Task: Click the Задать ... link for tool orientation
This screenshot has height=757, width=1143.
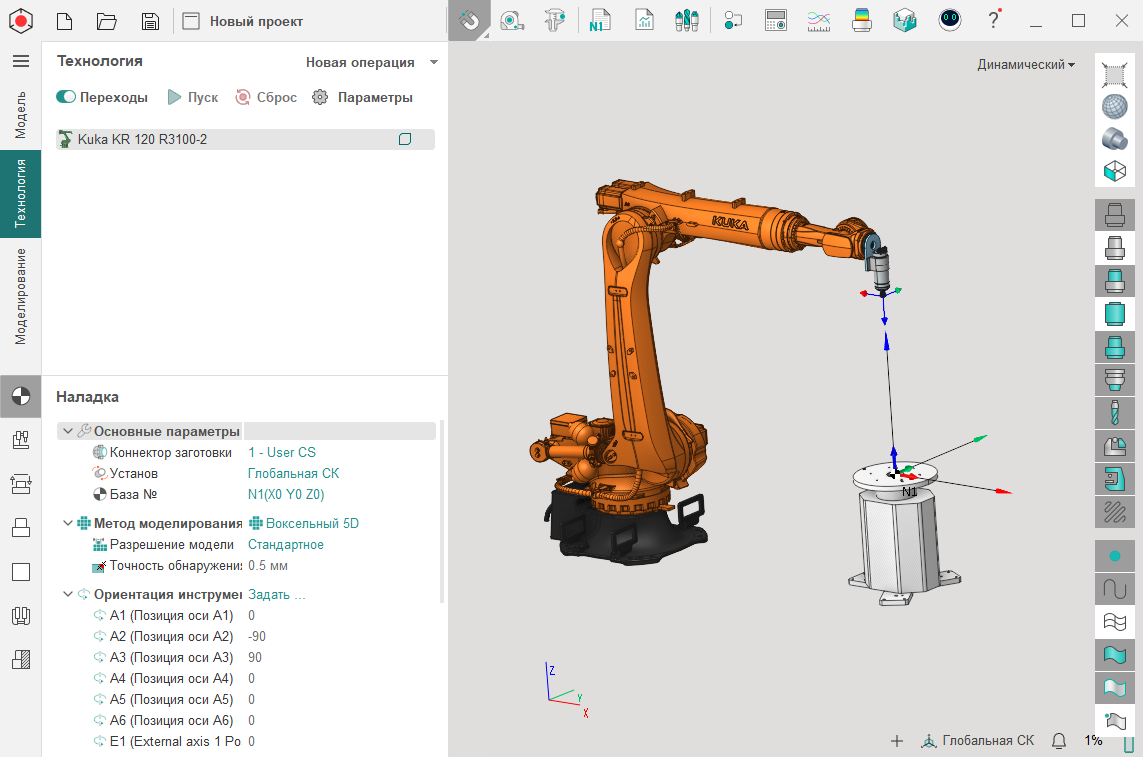Action: pos(277,594)
